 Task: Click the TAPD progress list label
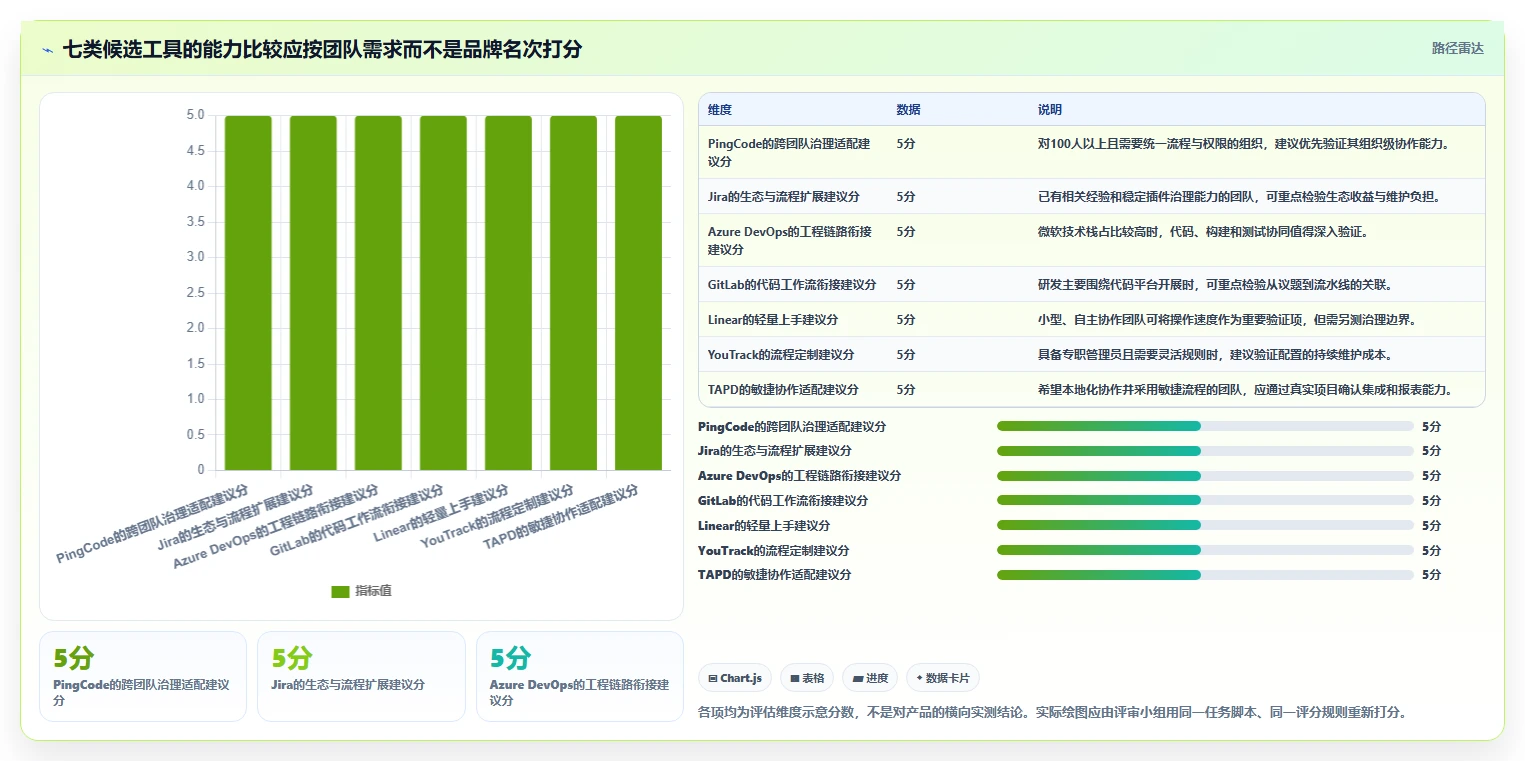point(775,575)
